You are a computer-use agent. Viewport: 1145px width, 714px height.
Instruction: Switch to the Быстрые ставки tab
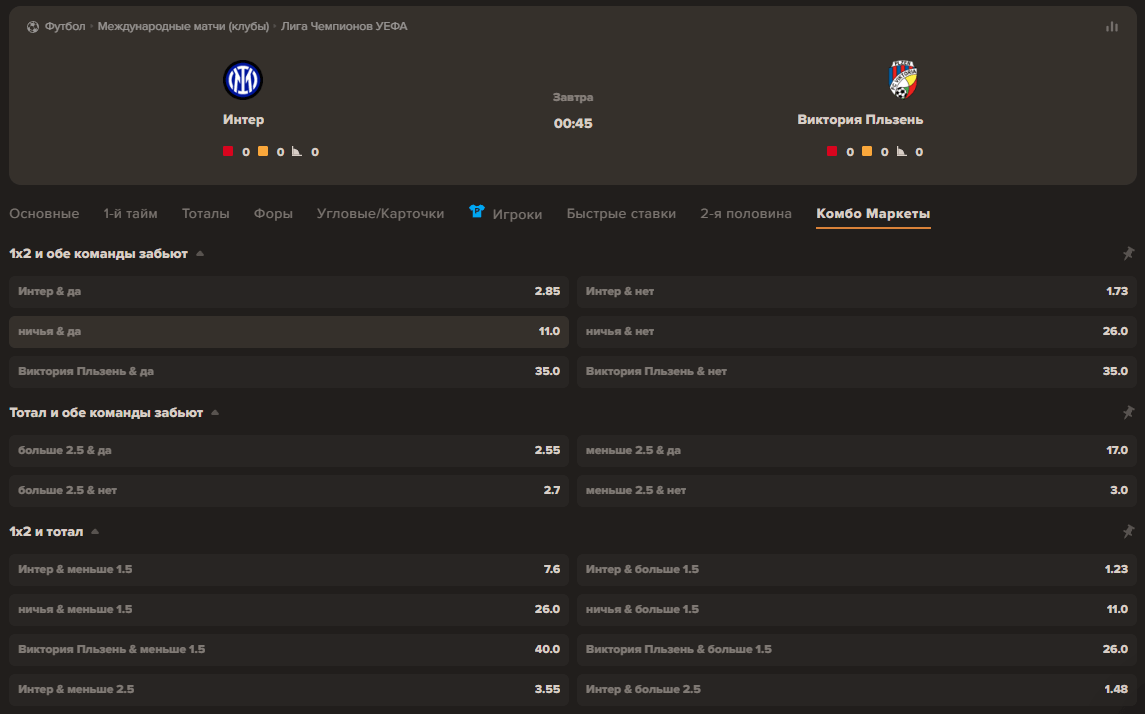621,214
